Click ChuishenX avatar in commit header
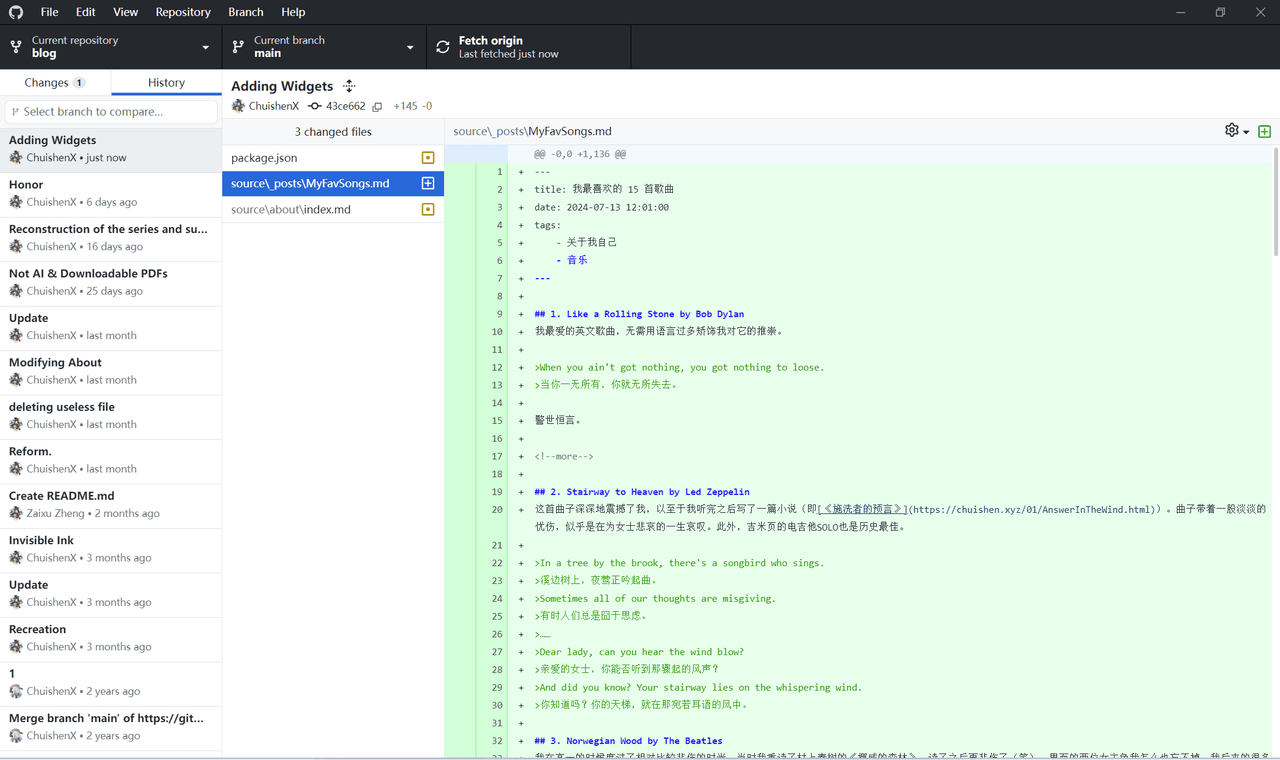The image size is (1280, 760). coord(238,106)
